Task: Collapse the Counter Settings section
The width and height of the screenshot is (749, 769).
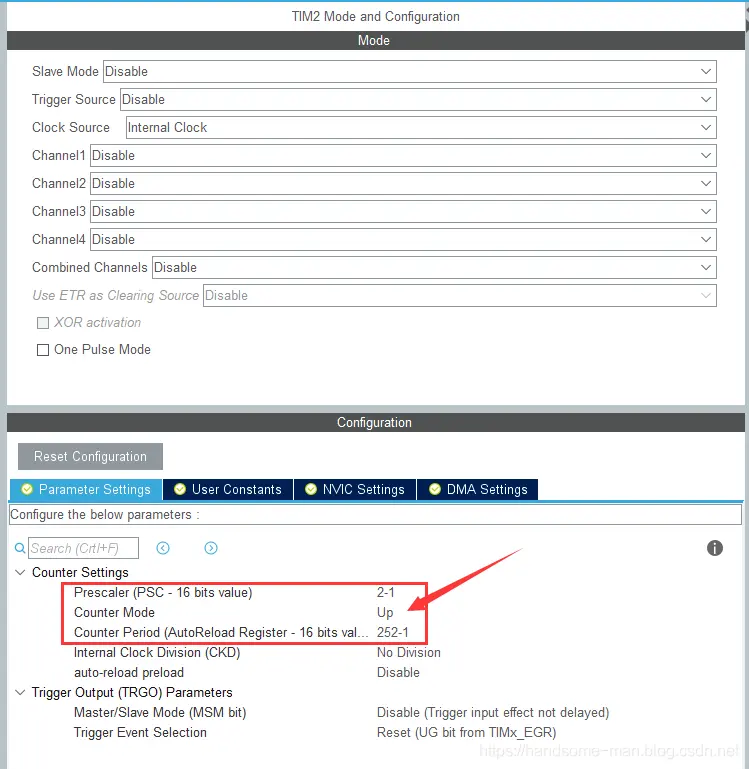Action: tap(20, 572)
